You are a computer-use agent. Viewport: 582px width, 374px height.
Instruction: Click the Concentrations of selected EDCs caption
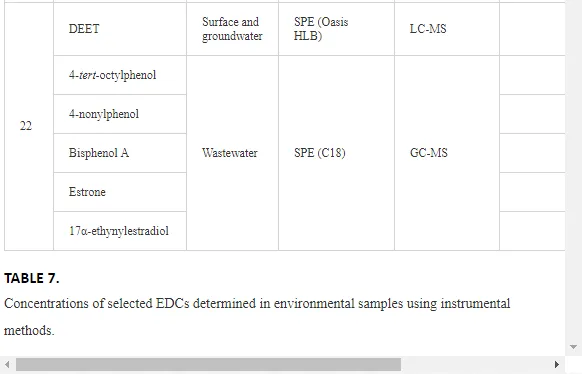coord(257,316)
